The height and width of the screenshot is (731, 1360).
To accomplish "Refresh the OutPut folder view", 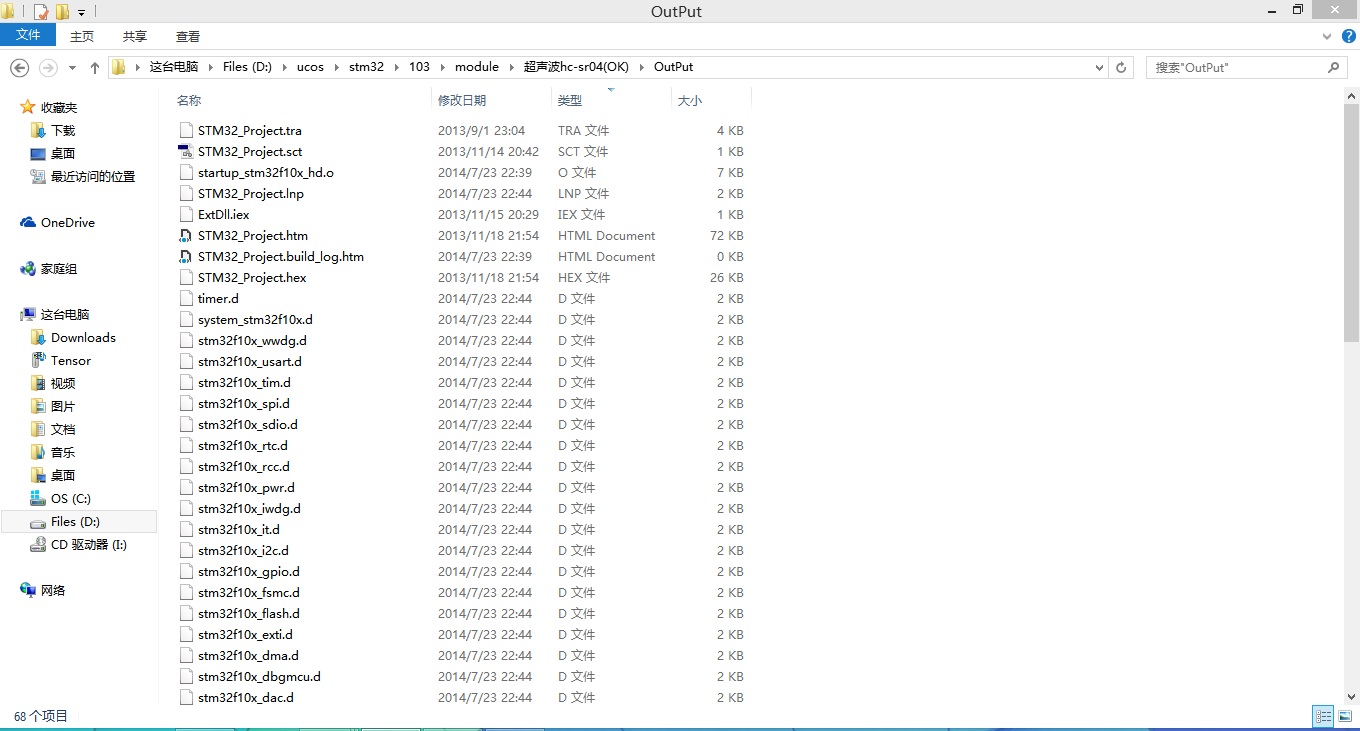I will (x=1121, y=67).
